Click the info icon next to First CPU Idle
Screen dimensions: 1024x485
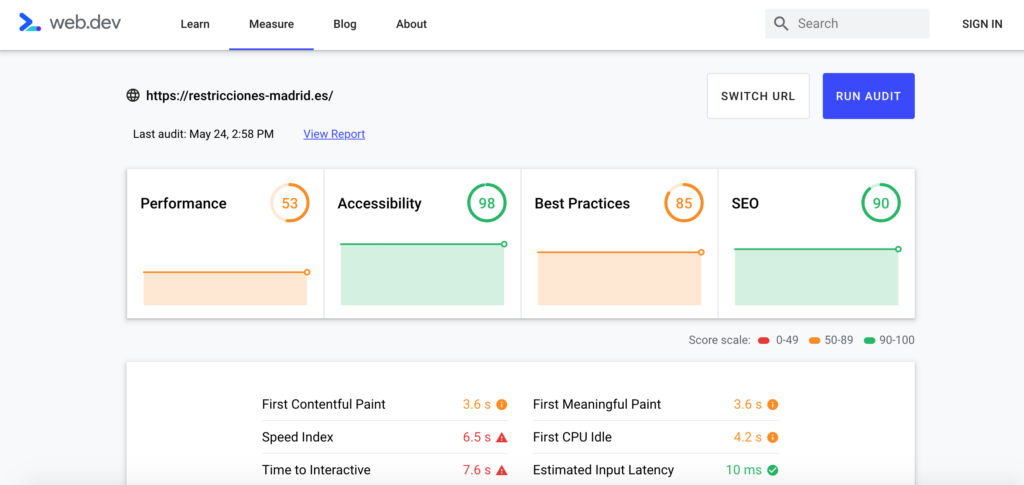773,437
